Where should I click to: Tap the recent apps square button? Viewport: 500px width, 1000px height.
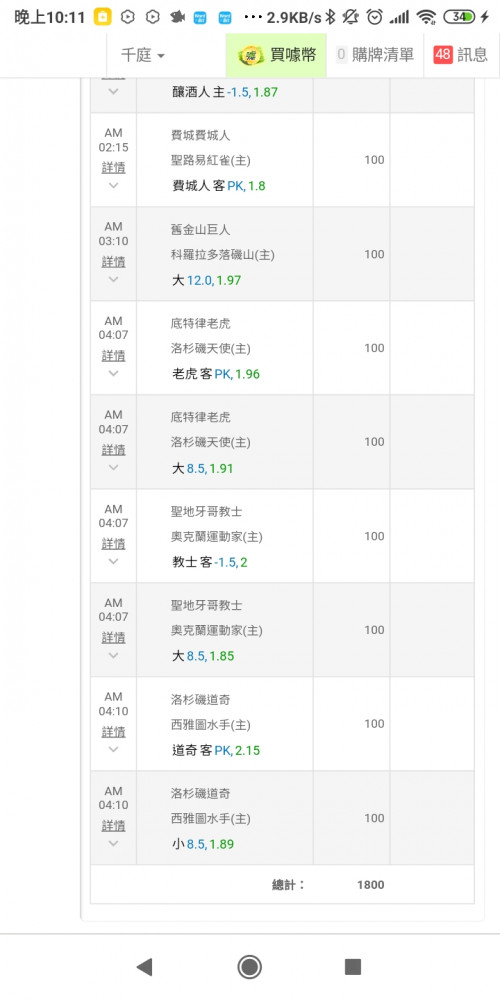coord(353,967)
